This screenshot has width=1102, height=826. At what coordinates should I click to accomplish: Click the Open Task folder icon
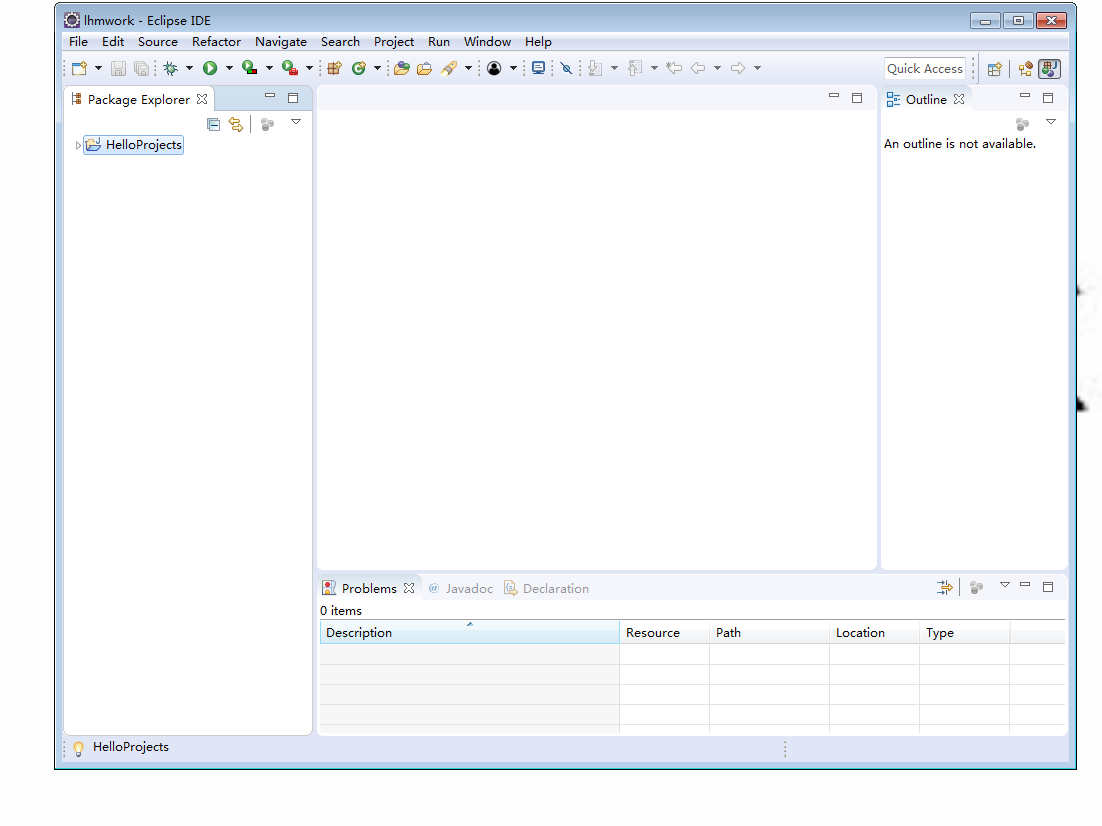pos(424,68)
